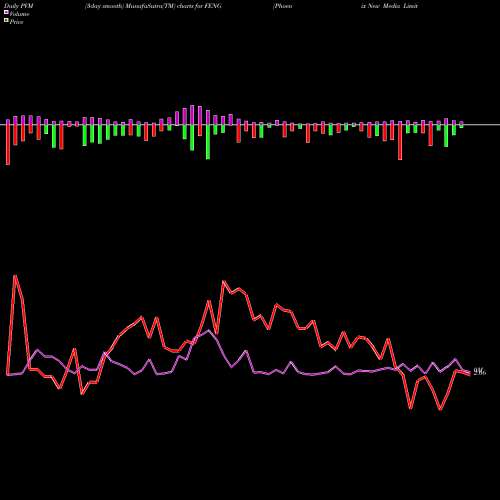Click the longest red bar at far left of histogram
The image size is (500, 500).
[x=8, y=145]
